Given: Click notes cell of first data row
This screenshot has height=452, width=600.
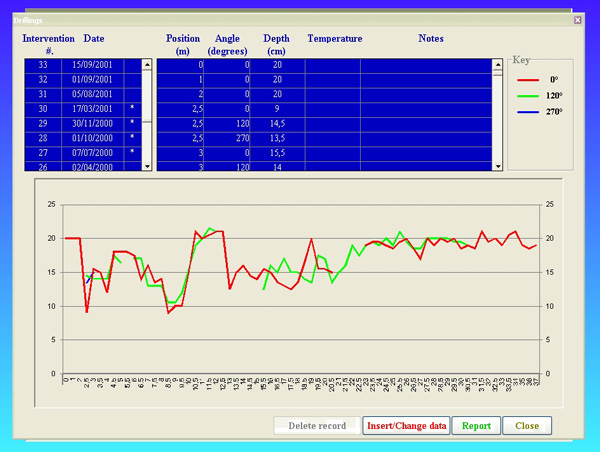Looking at the screenshot, I should pyautogui.click(x=426, y=65).
